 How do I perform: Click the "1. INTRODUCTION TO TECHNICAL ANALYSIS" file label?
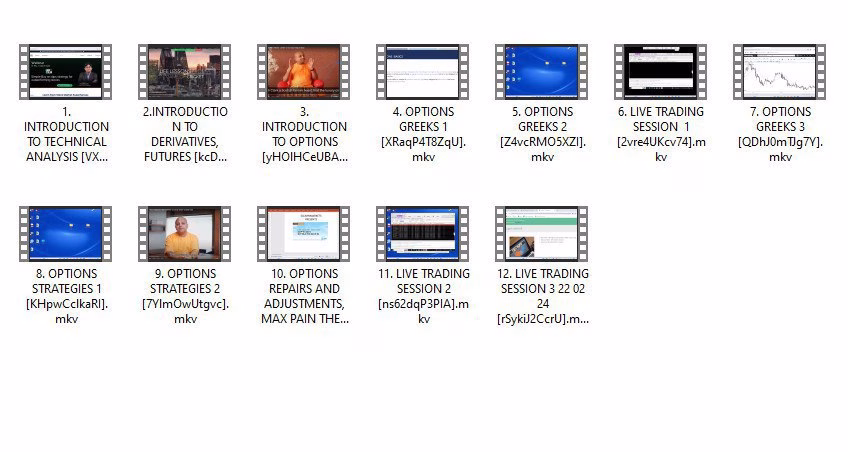[x=65, y=134]
